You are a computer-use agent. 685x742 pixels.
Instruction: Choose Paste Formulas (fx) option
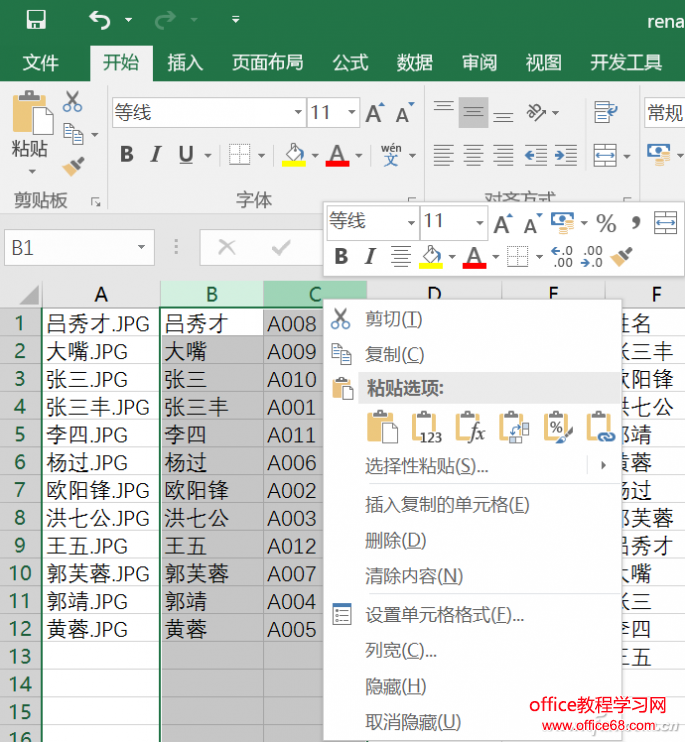coord(470,427)
